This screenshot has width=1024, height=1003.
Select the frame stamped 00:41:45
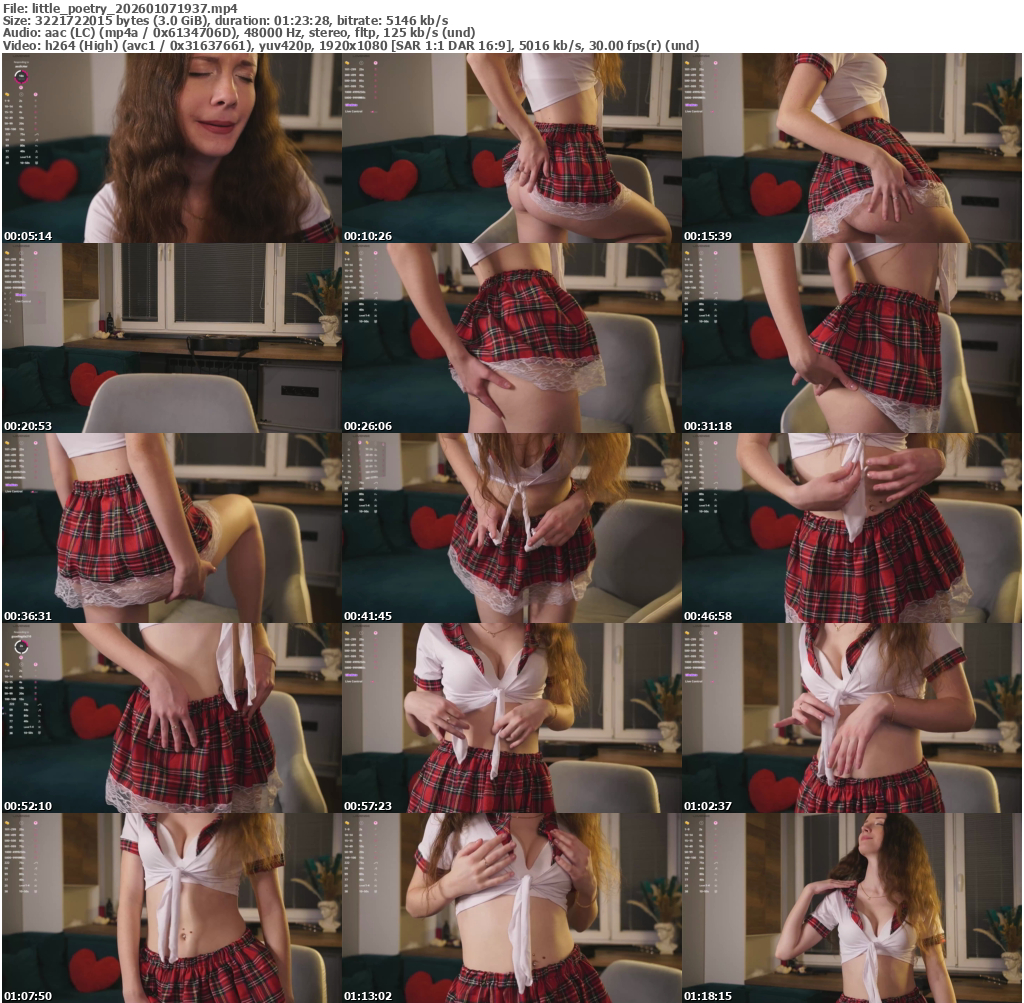pyautogui.click(x=510, y=528)
